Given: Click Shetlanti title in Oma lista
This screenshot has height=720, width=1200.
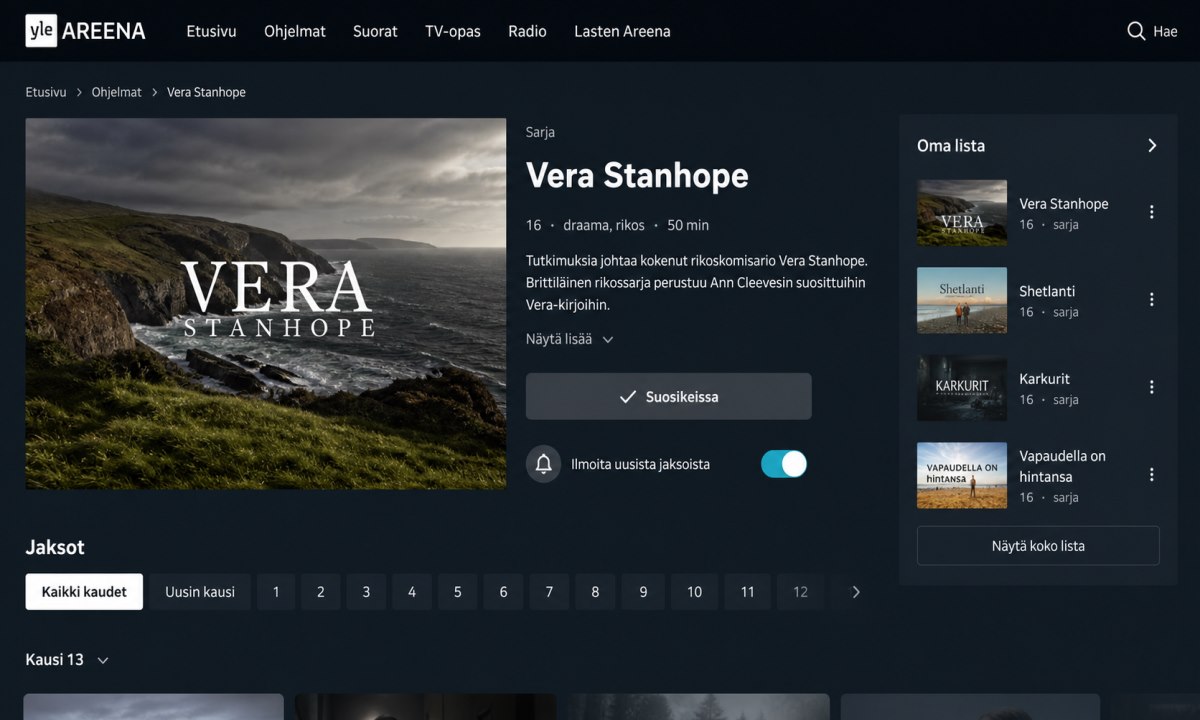Looking at the screenshot, I should tap(1047, 291).
